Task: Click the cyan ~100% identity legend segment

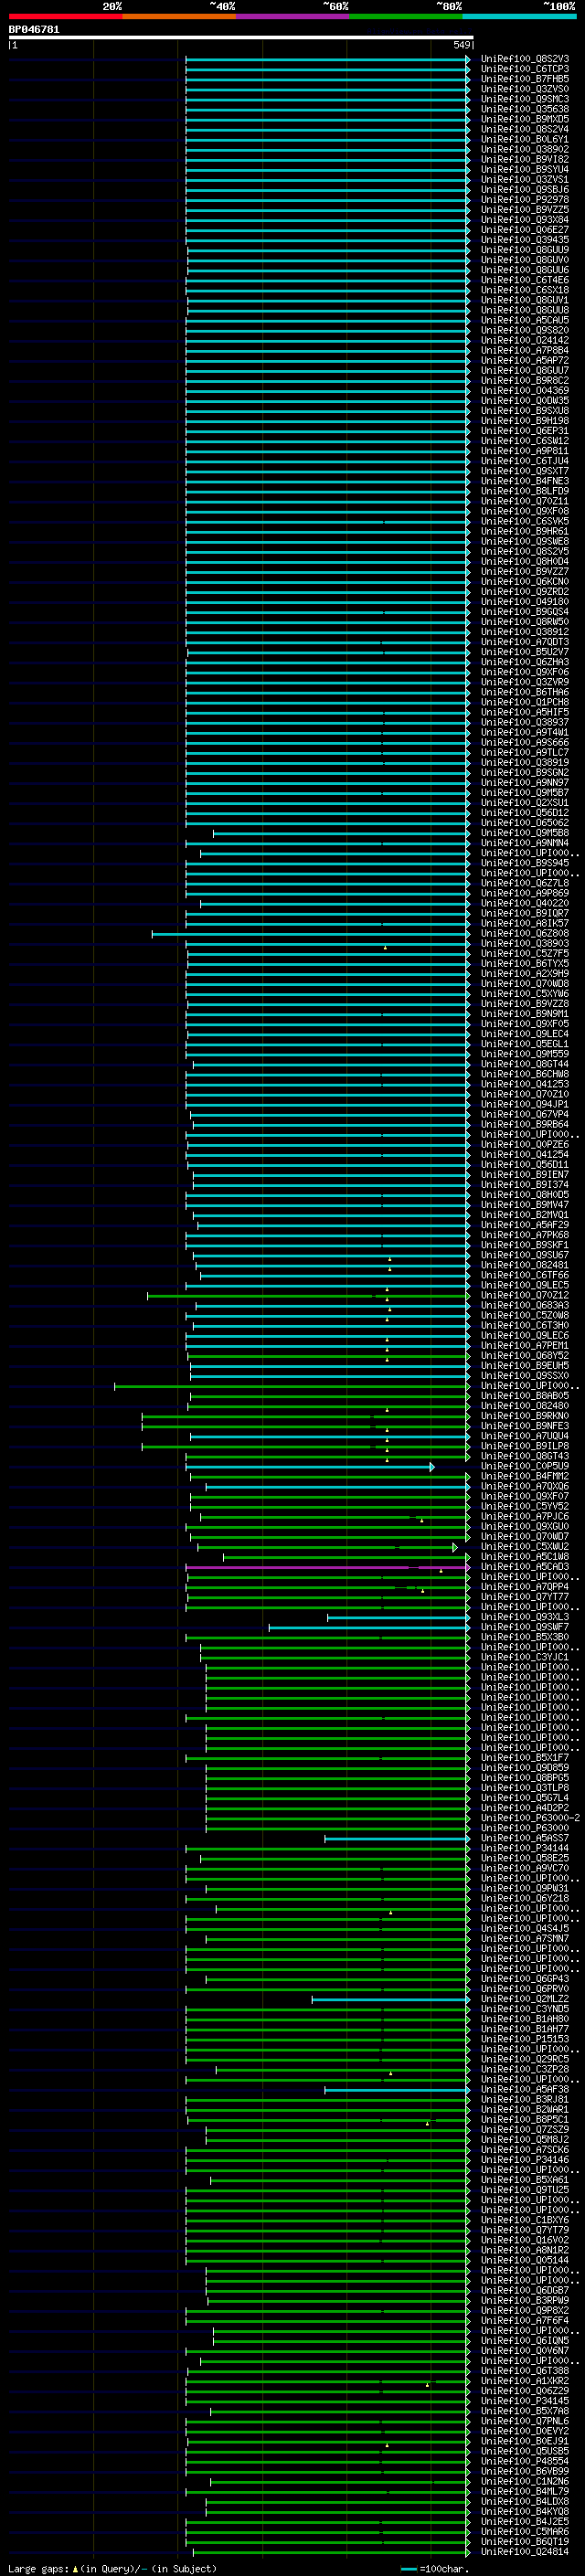Action: click(x=519, y=16)
